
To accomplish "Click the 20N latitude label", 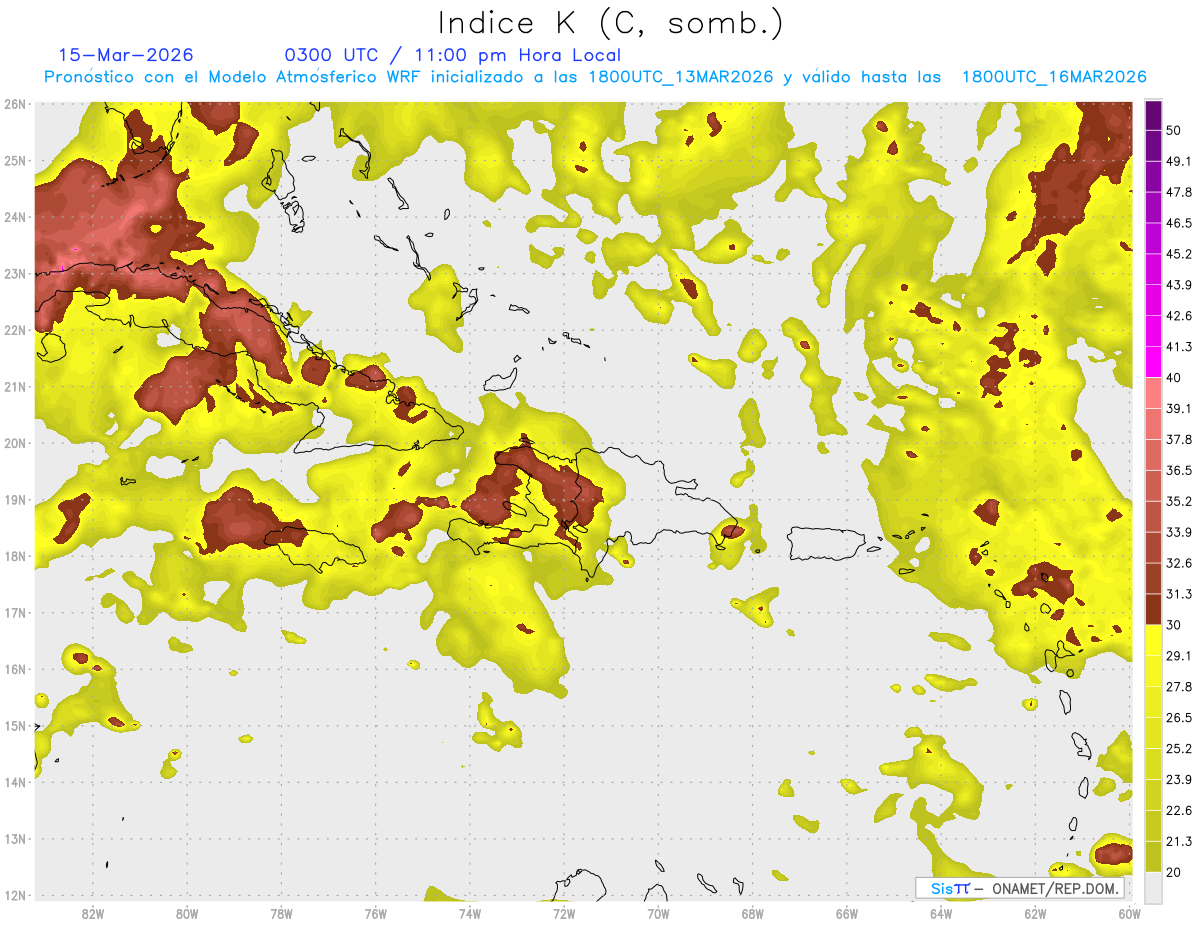I will 15,443.
